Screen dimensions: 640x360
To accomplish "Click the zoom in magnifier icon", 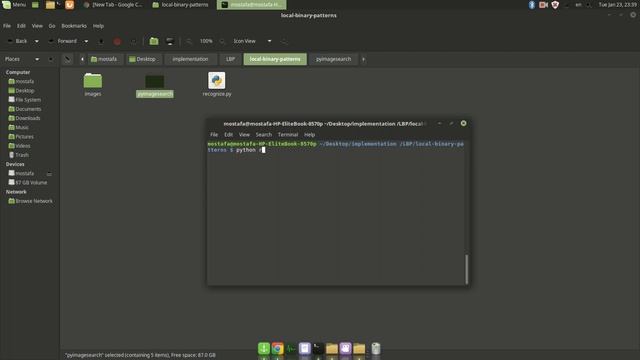I will coord(222,41).
